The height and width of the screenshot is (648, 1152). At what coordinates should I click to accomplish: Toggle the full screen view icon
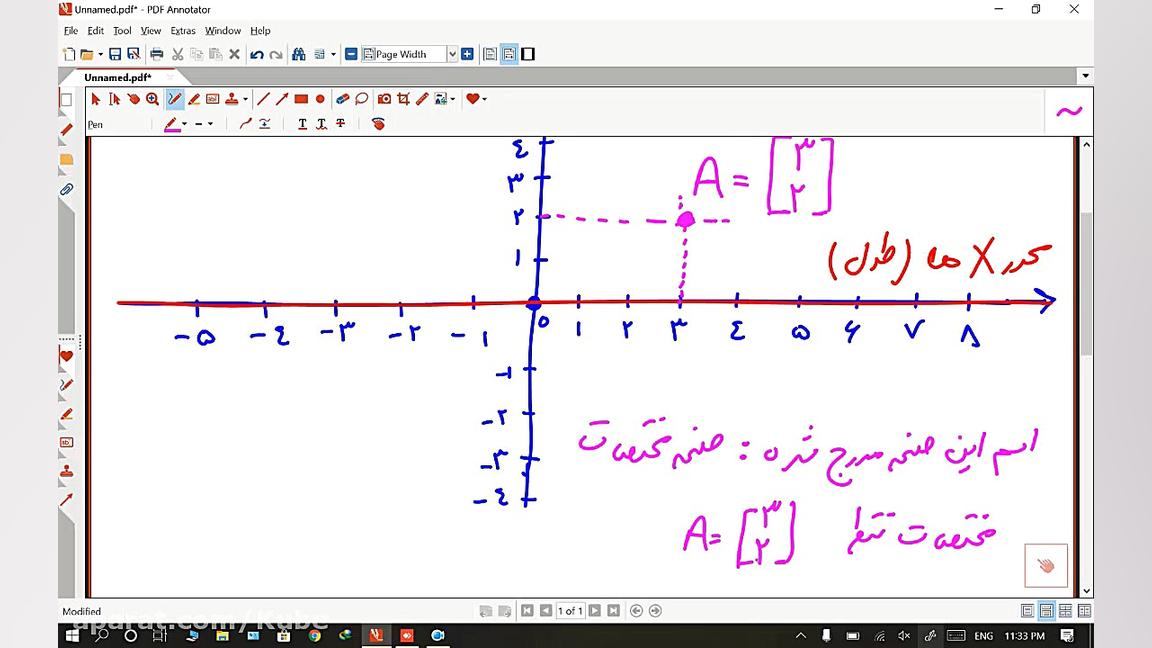528,54
